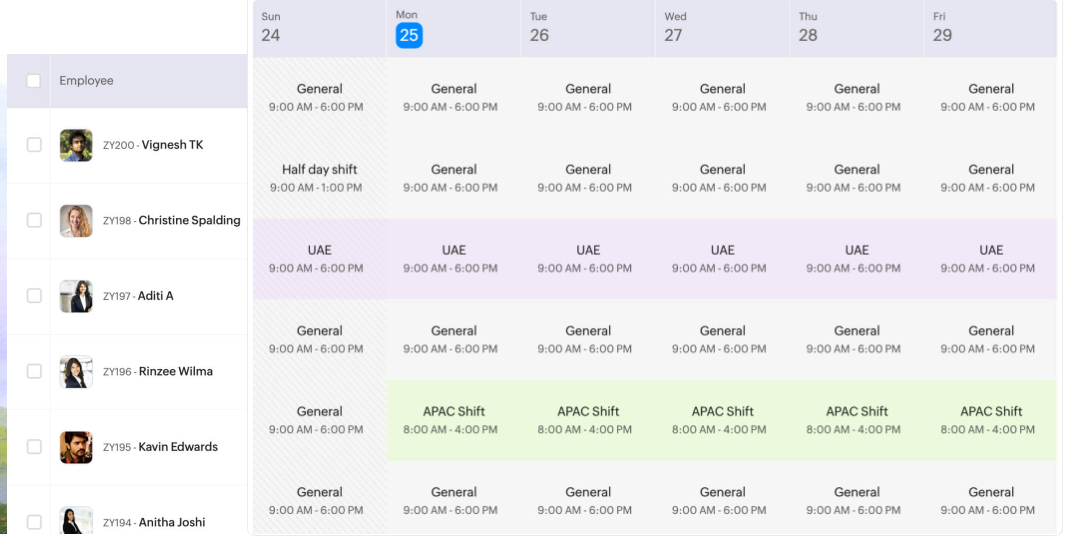Select Monday 25 highlighted date
Viewport: 1068px width, 543px height.
(408, 36)
